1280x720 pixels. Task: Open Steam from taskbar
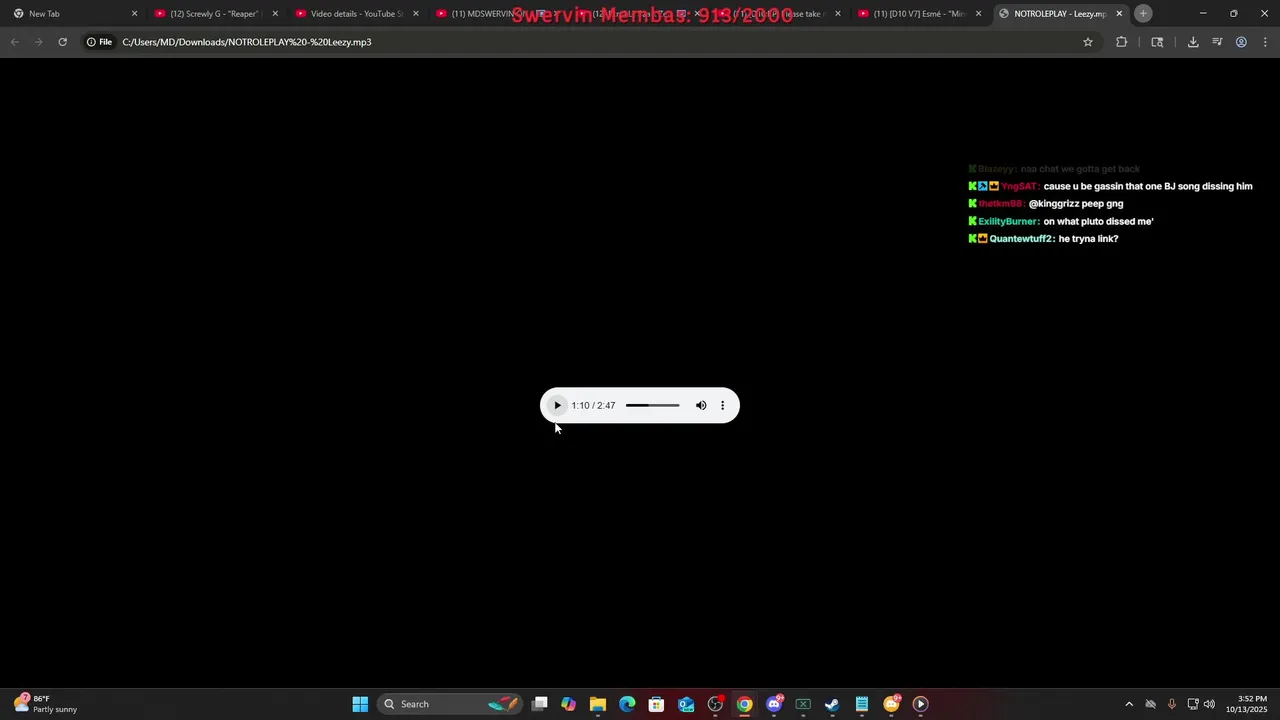tap(832, 704)
